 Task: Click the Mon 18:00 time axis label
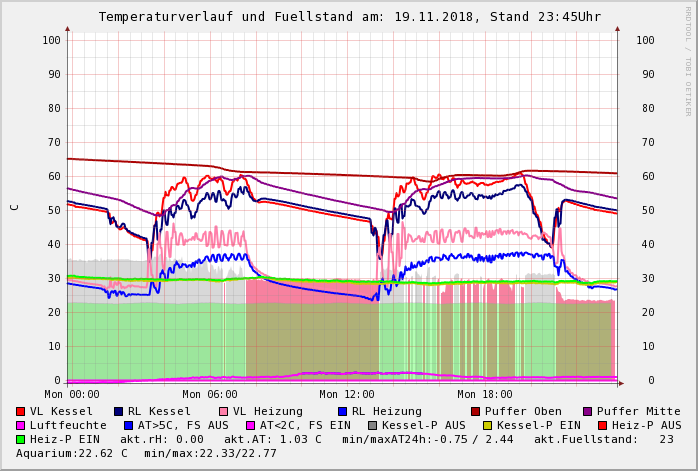pos(484,394)
